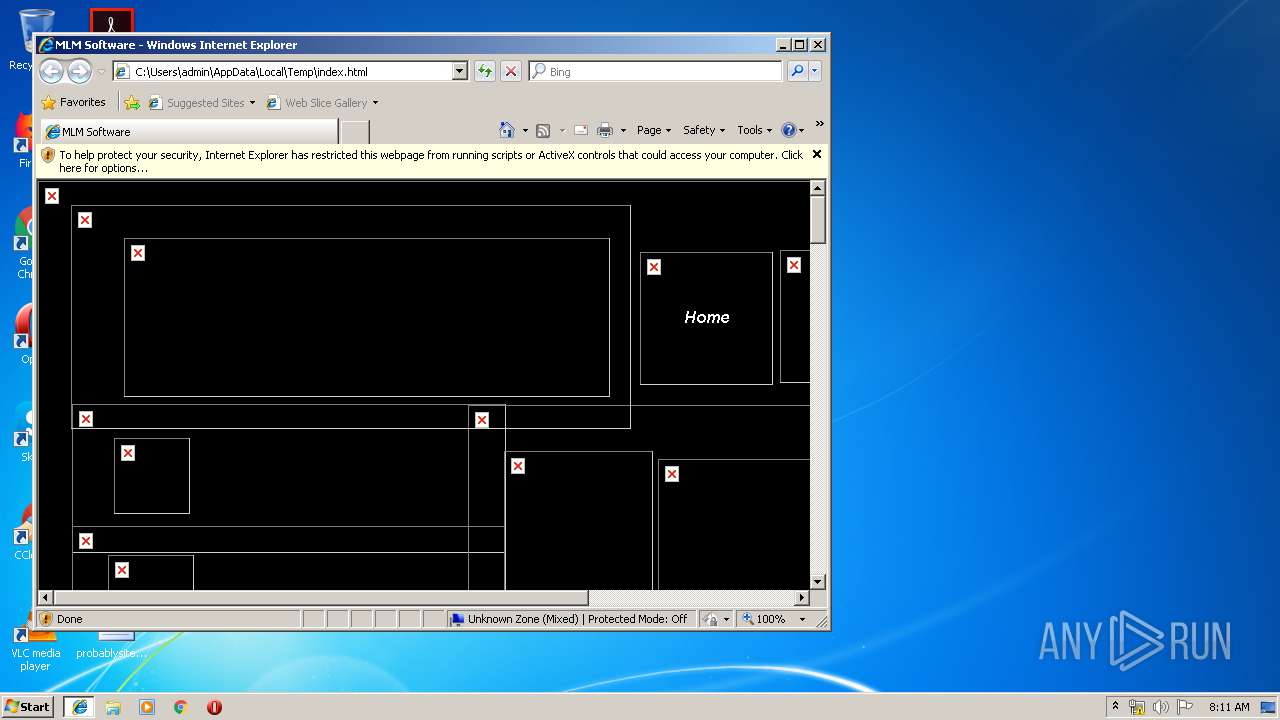Open the Tools menu
This screenshot has width=1280, height=720.
pyautogui.click(x=755, y=130)
